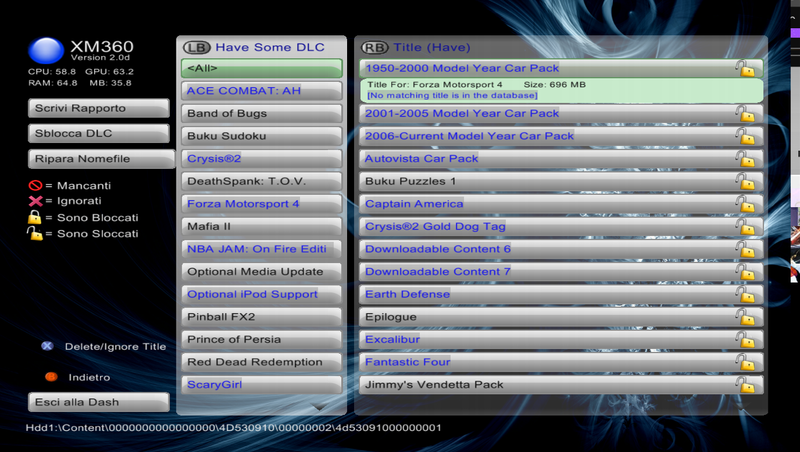This screenshot has width=800, height=452.
Task: Select Pinball FX2 in game list
Action: coord(261,317)
